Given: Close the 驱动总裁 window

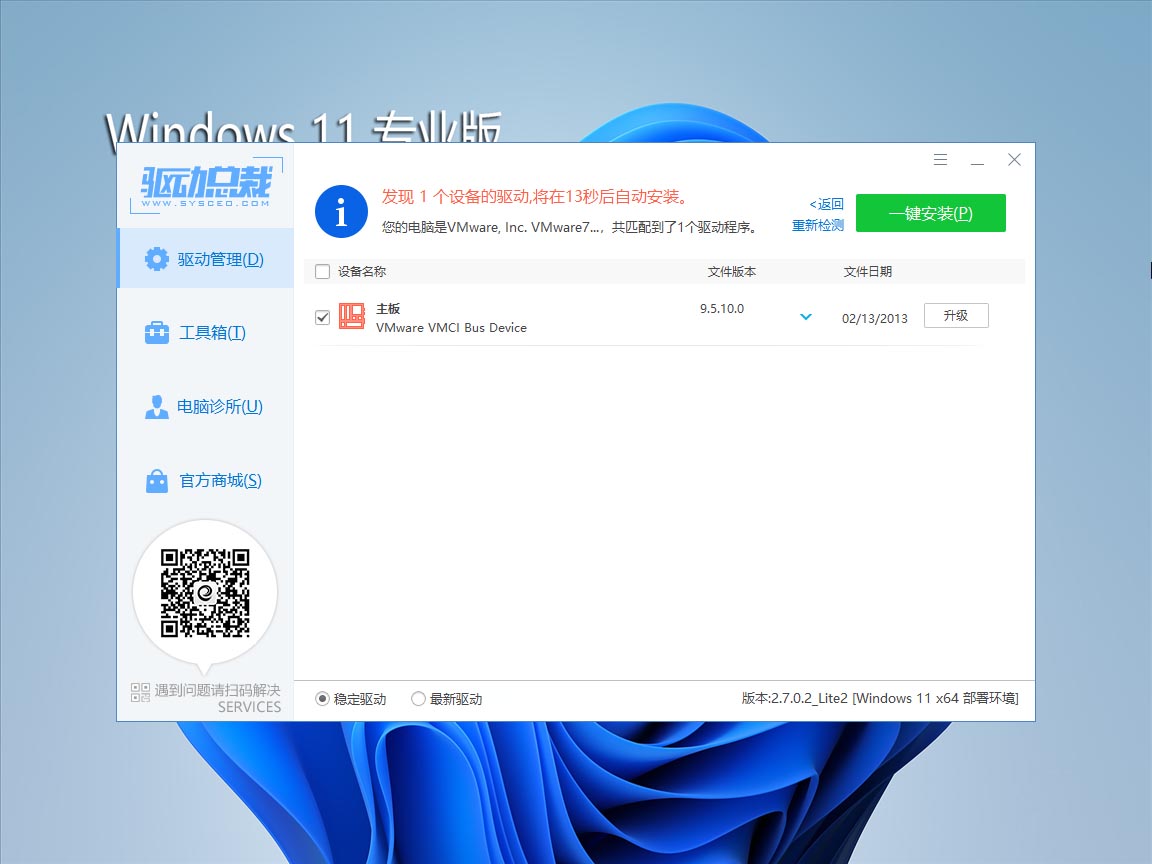Looking at the screenshot, I should pyautogui.click(x=1015, y=159).
